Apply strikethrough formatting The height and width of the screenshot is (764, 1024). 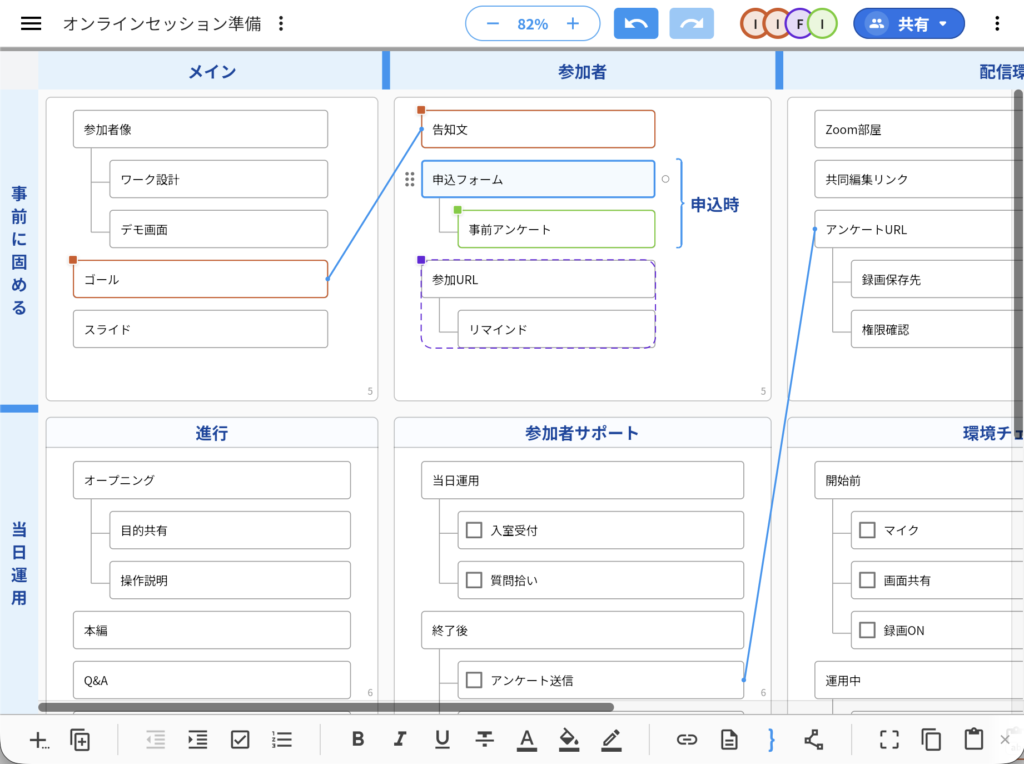(484, 740)
